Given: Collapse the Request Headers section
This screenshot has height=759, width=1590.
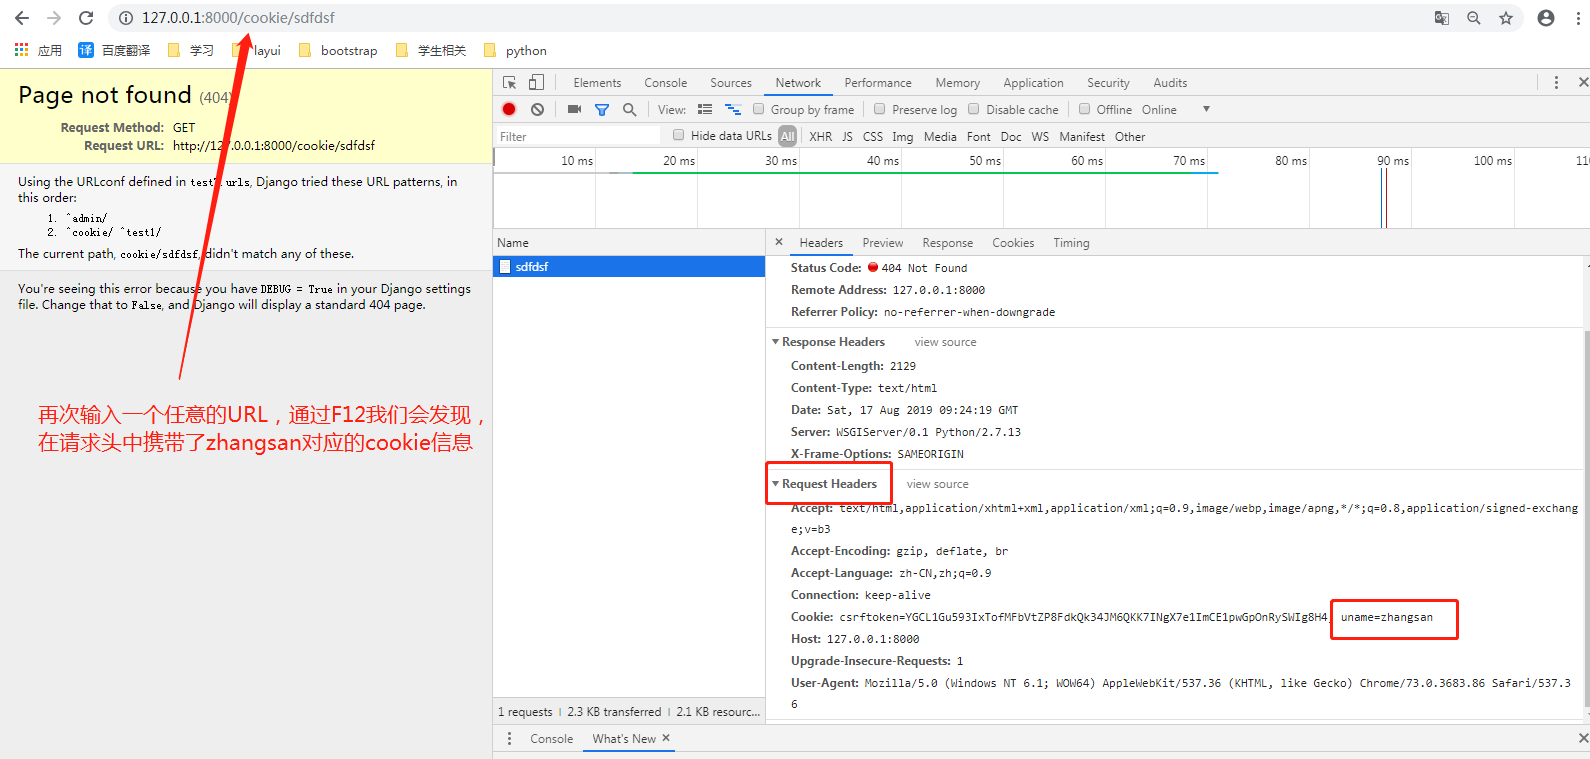Looking at the screenshot, I should click(775, 484).
